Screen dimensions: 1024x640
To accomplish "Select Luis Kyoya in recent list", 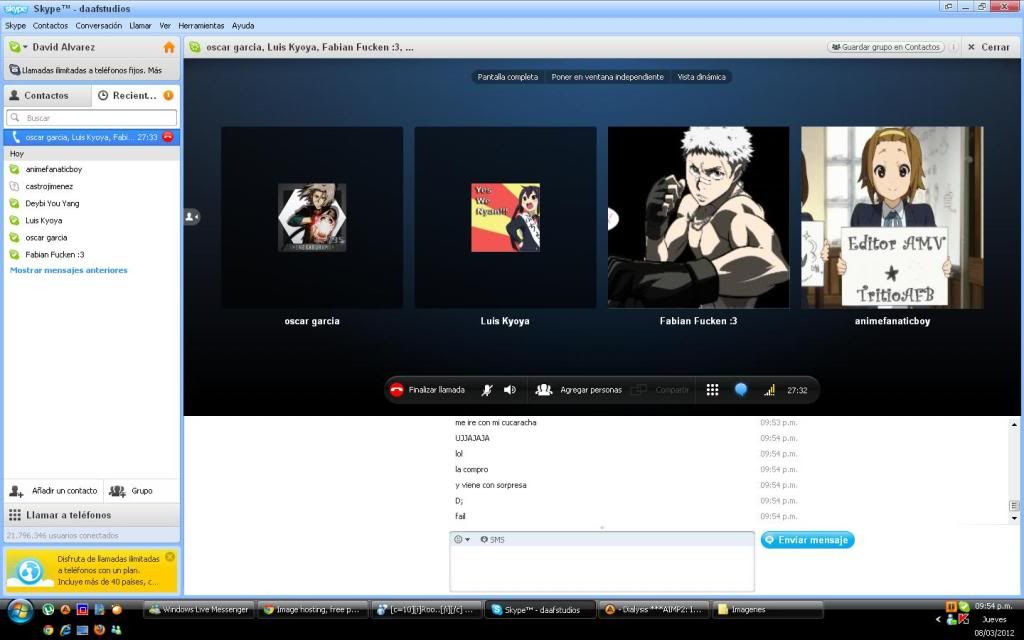I will pos(91,220).
